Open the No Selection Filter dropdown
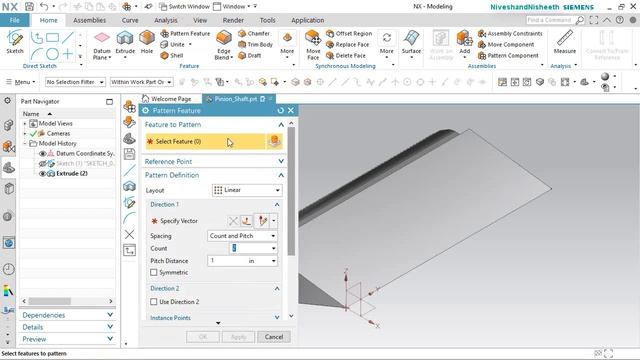640x360 pixels. pyautogui.click(x=75, y=82)
